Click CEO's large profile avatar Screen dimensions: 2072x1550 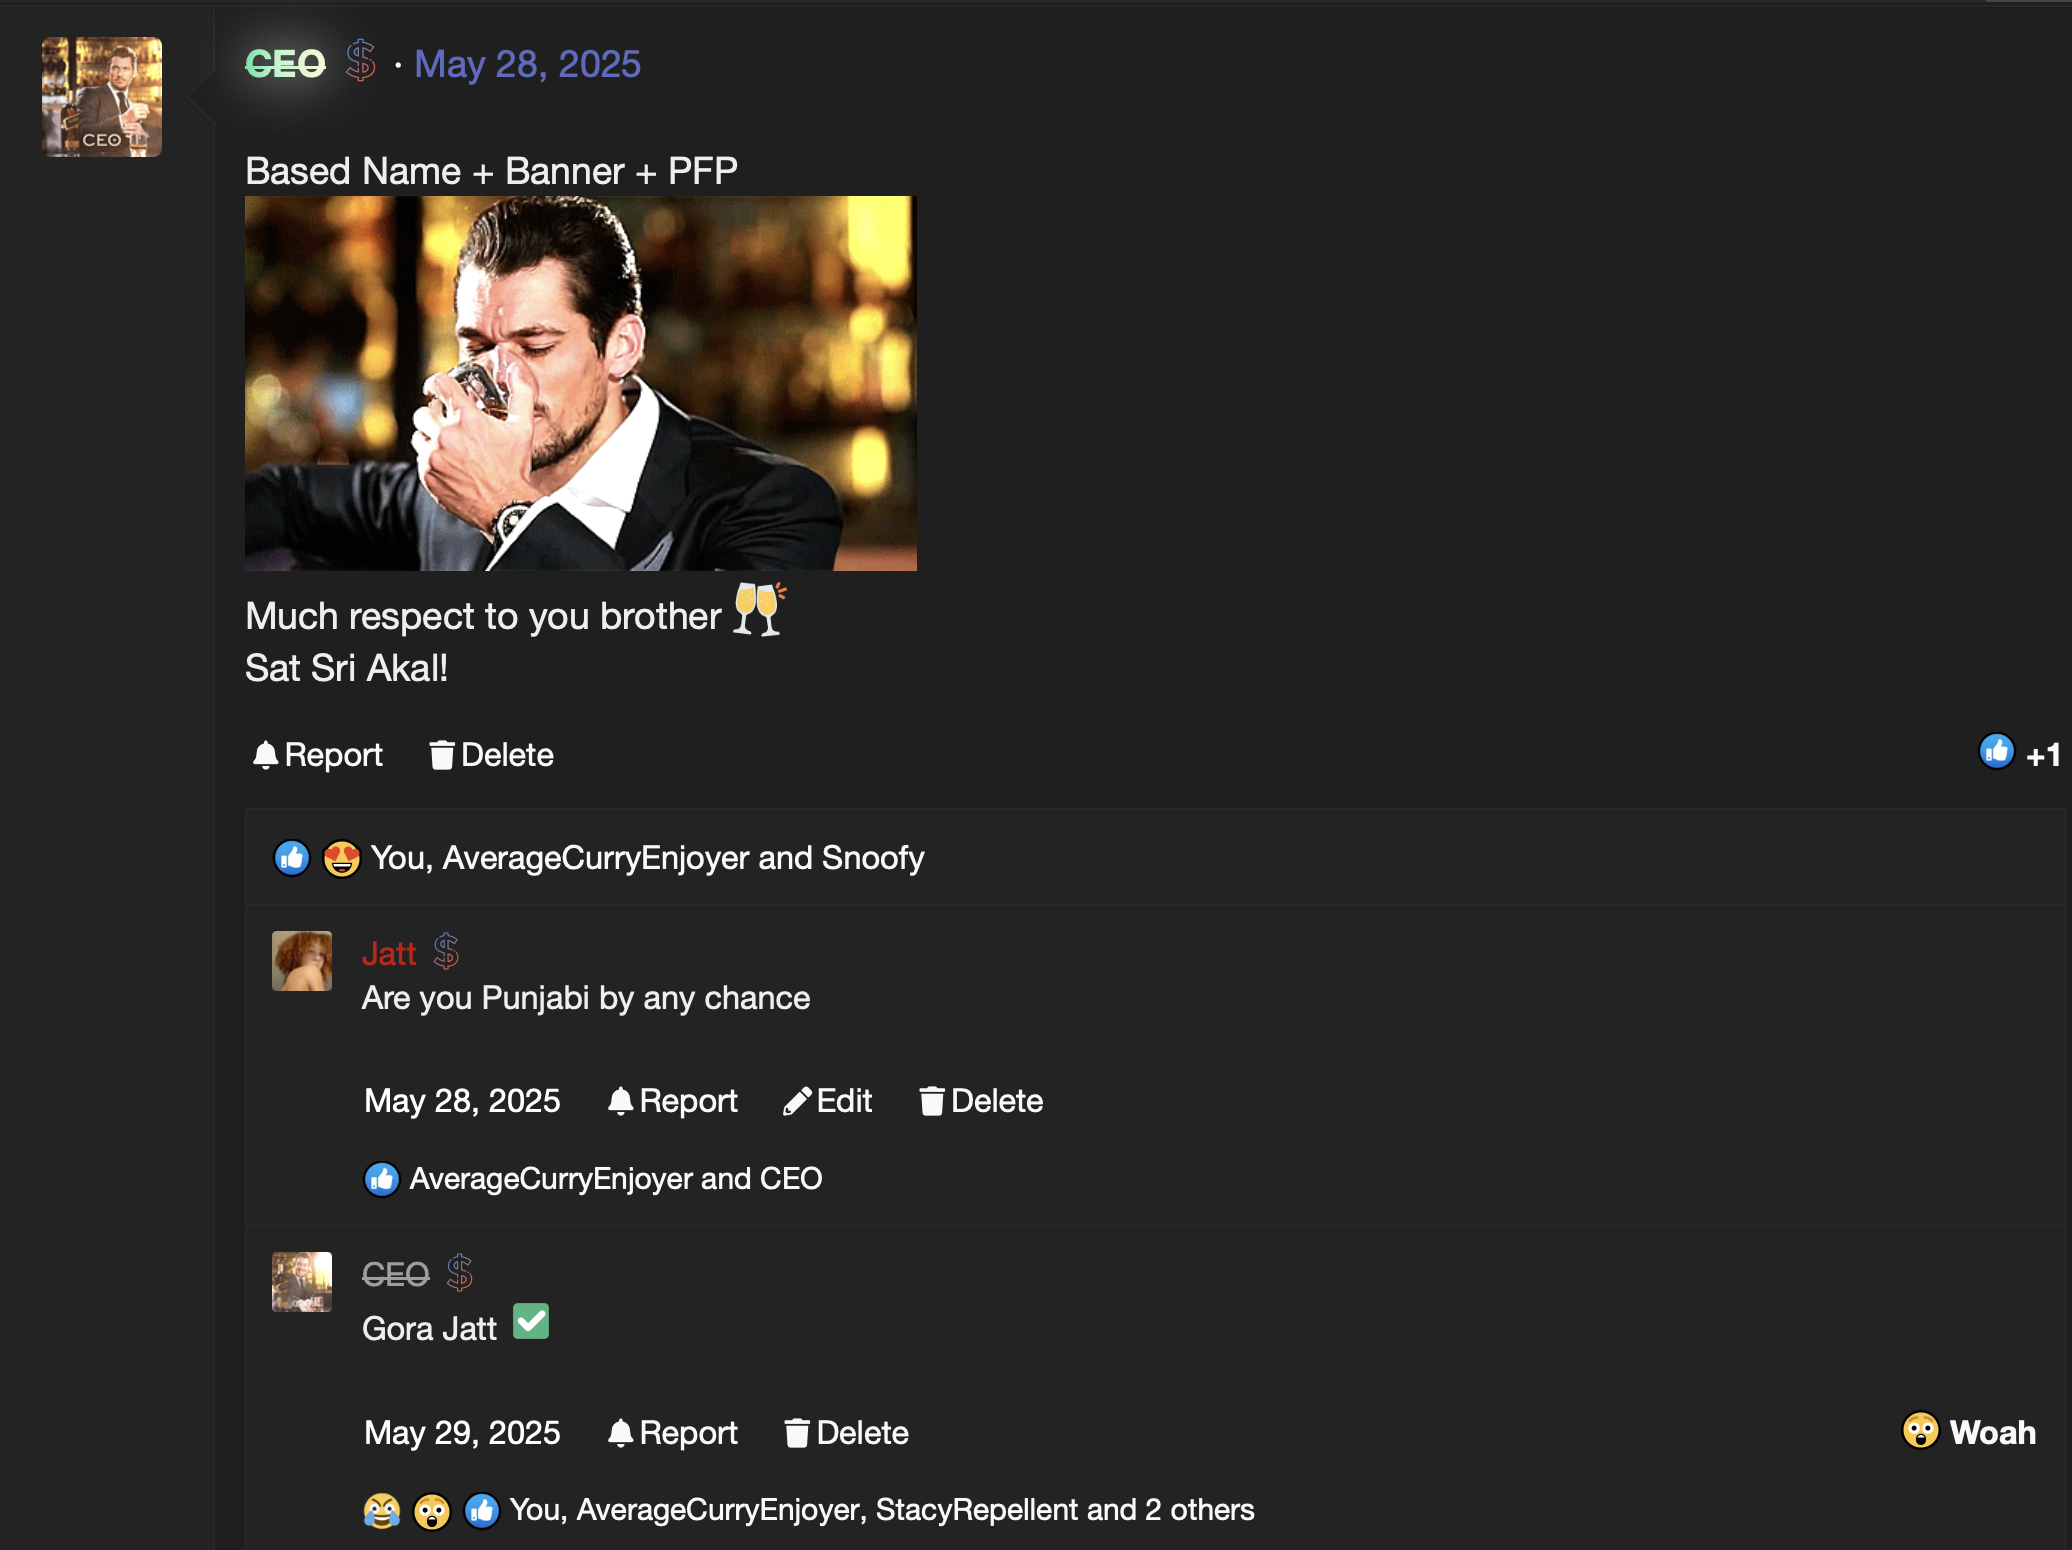point(101,97)
